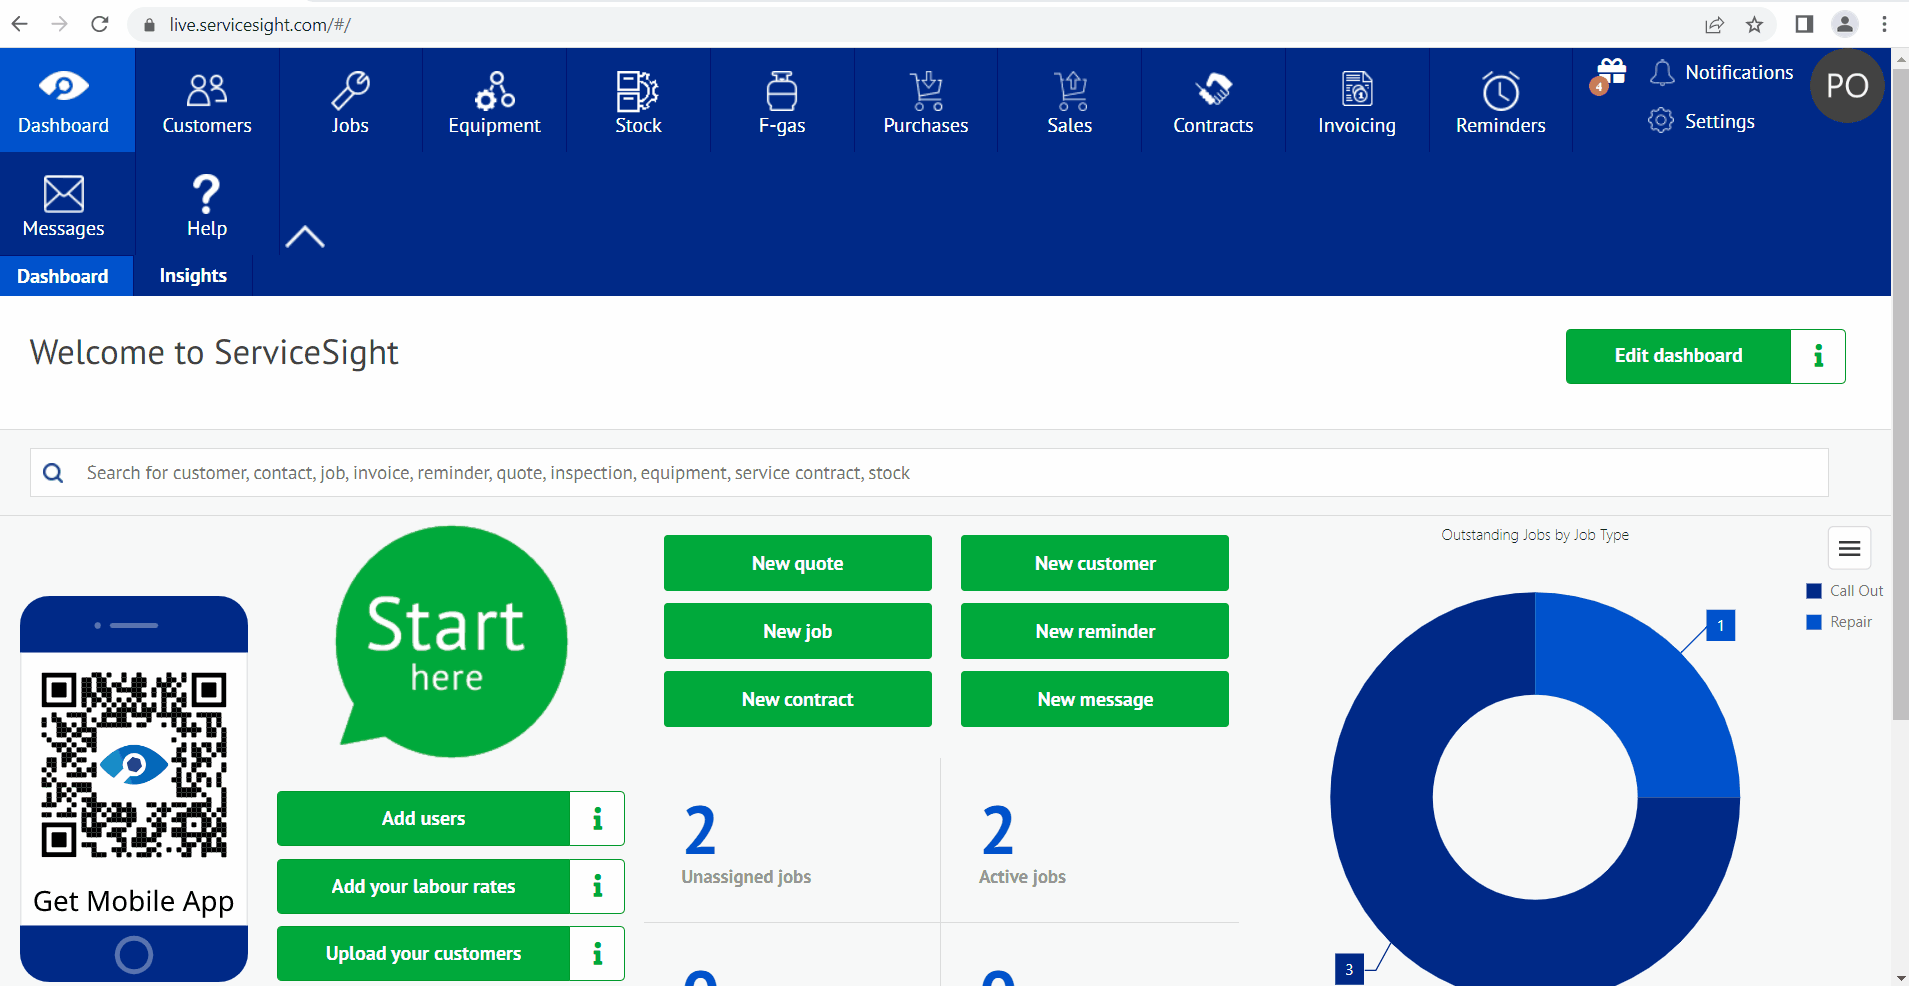Create a New reminder

click(x=1095, y=631)
